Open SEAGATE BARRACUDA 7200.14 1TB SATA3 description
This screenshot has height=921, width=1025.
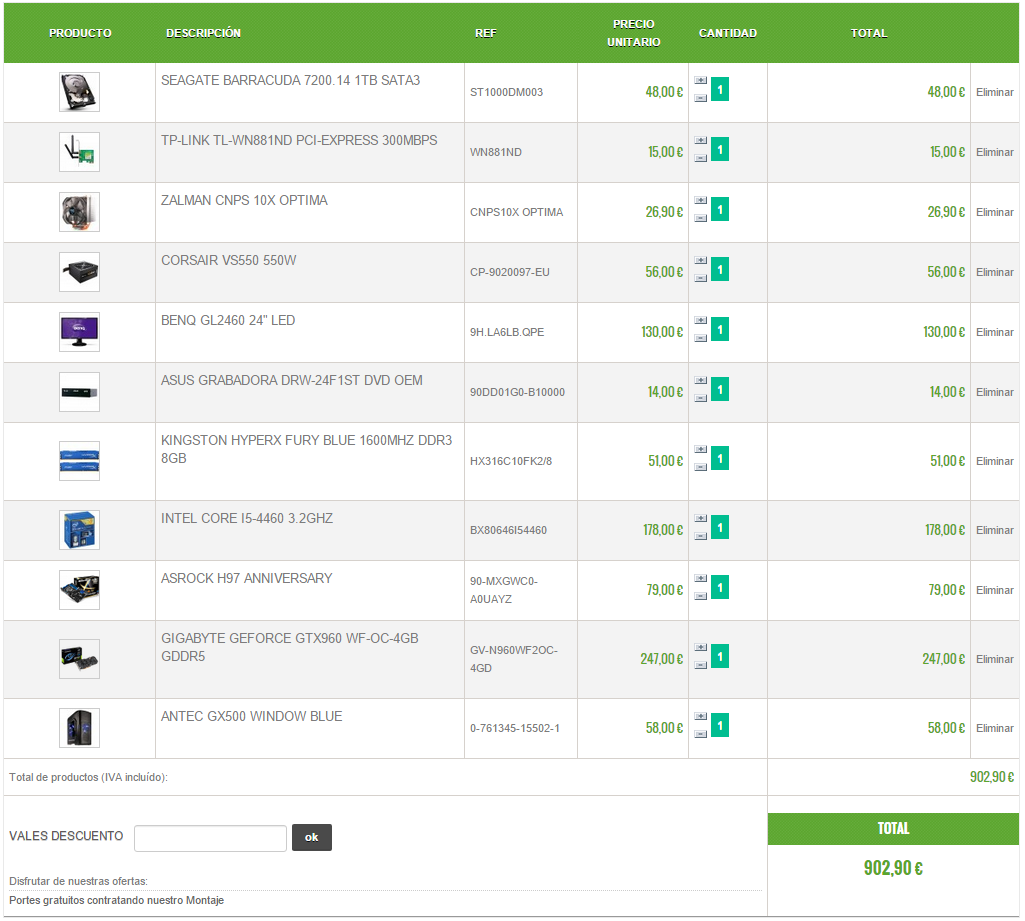[x=291, y=81]
